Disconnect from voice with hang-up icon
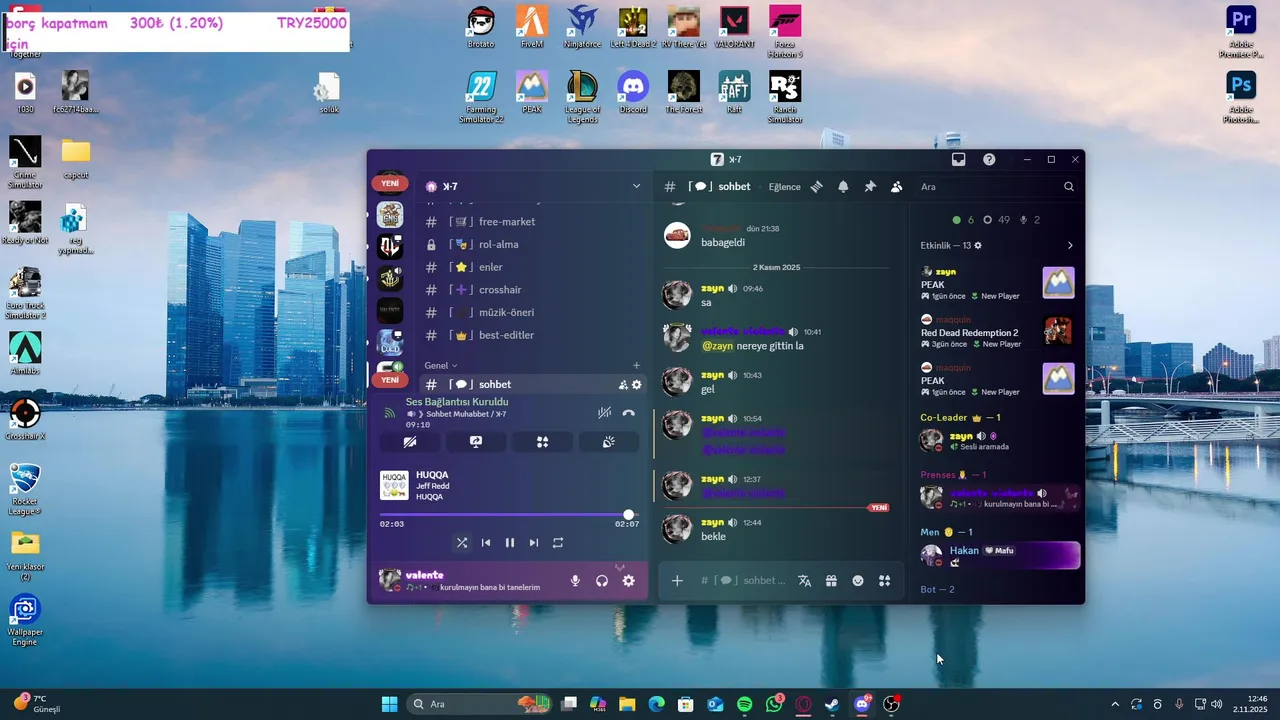This screenshot has width=1280, height=720. click(628, 412)
